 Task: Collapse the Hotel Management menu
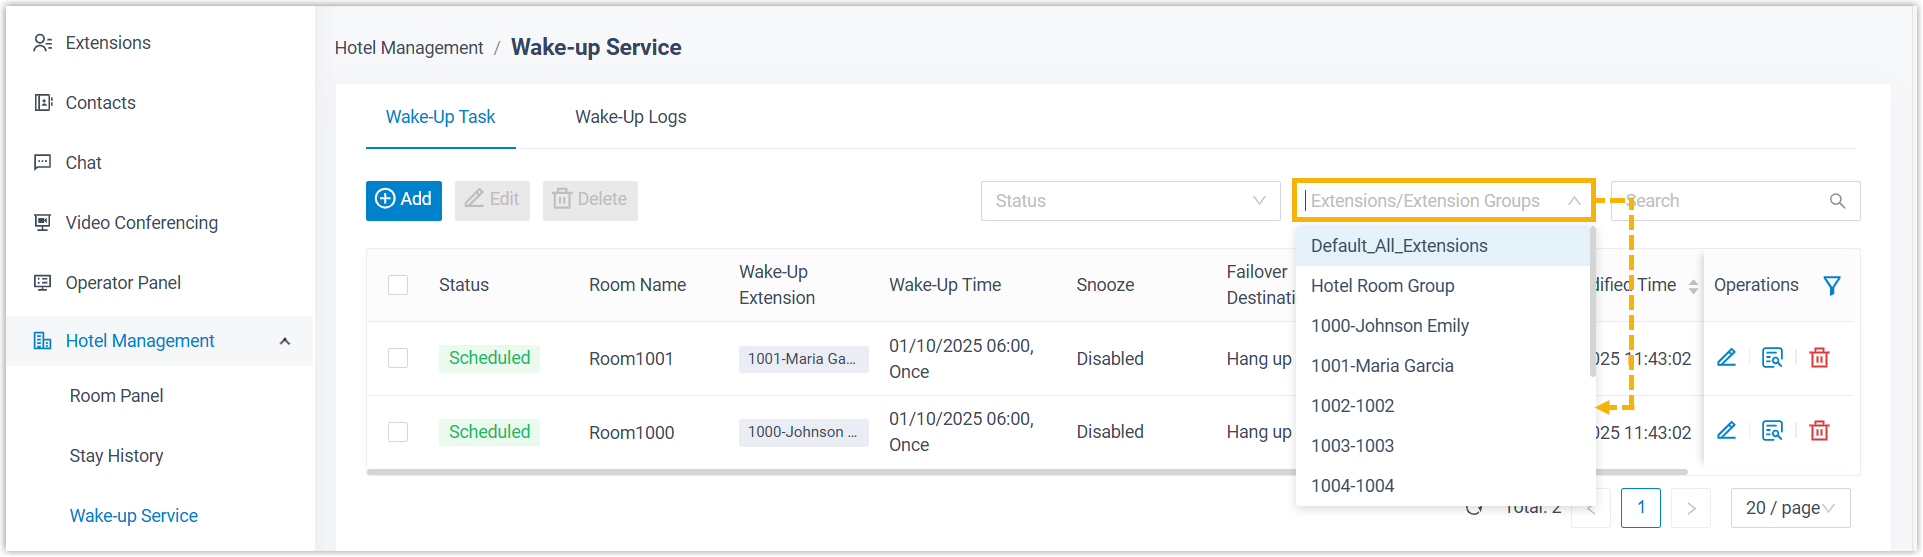click(x=285, y=341)
